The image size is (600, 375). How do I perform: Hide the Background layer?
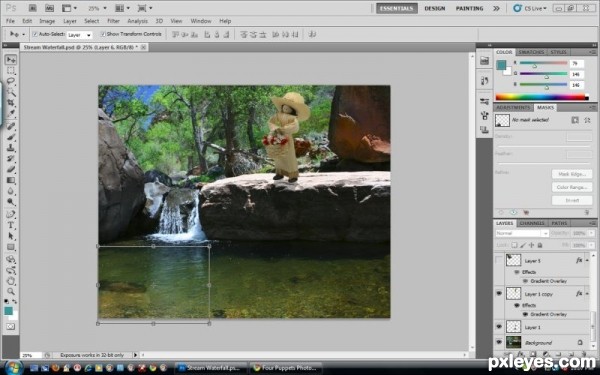pos(499,342)
